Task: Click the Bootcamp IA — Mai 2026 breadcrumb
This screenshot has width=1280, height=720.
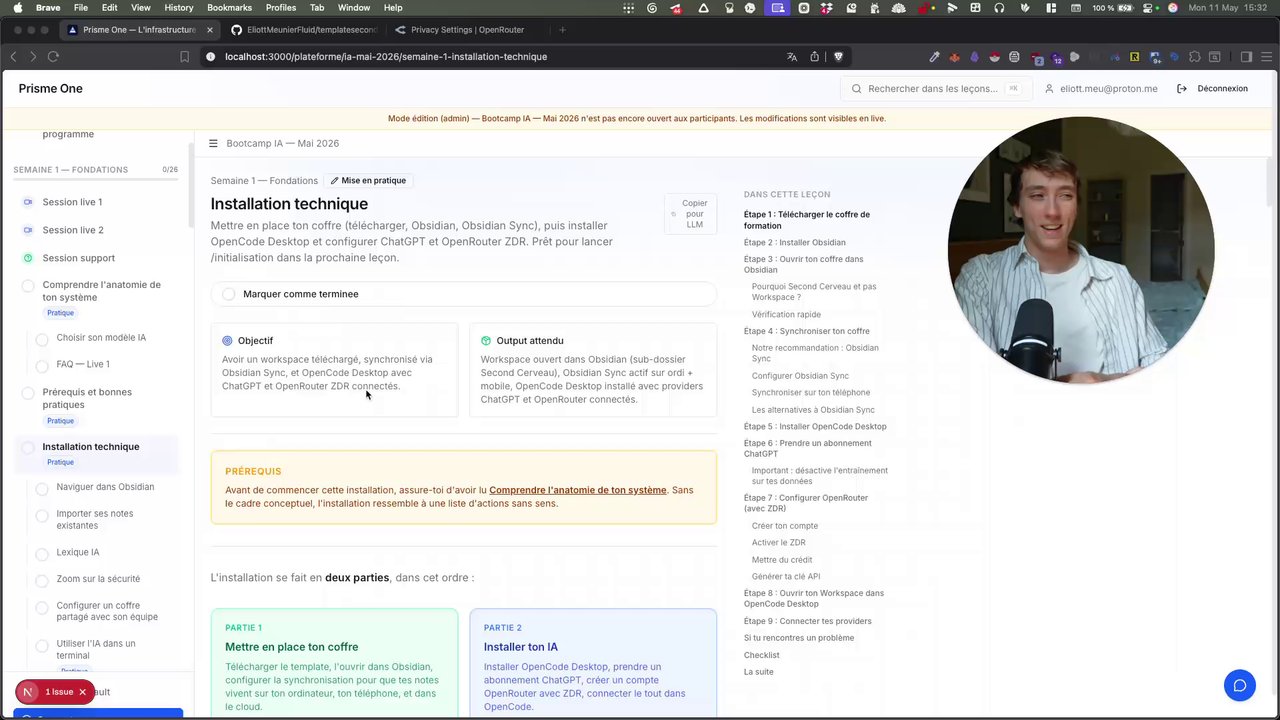Action: [x=282, y=143]
